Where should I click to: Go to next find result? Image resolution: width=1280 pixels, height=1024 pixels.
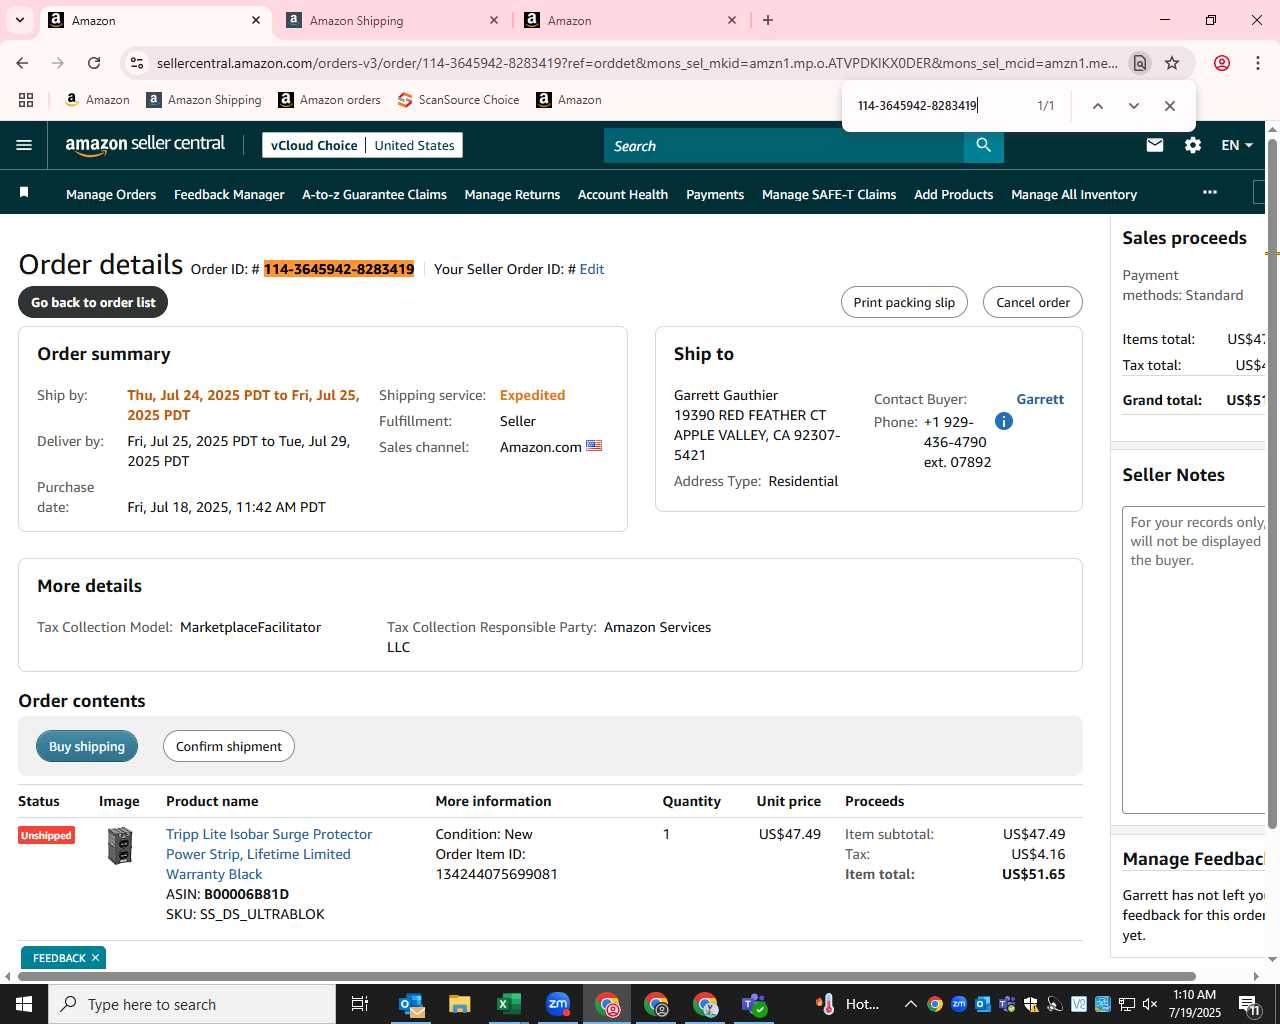coord(1133,106)
